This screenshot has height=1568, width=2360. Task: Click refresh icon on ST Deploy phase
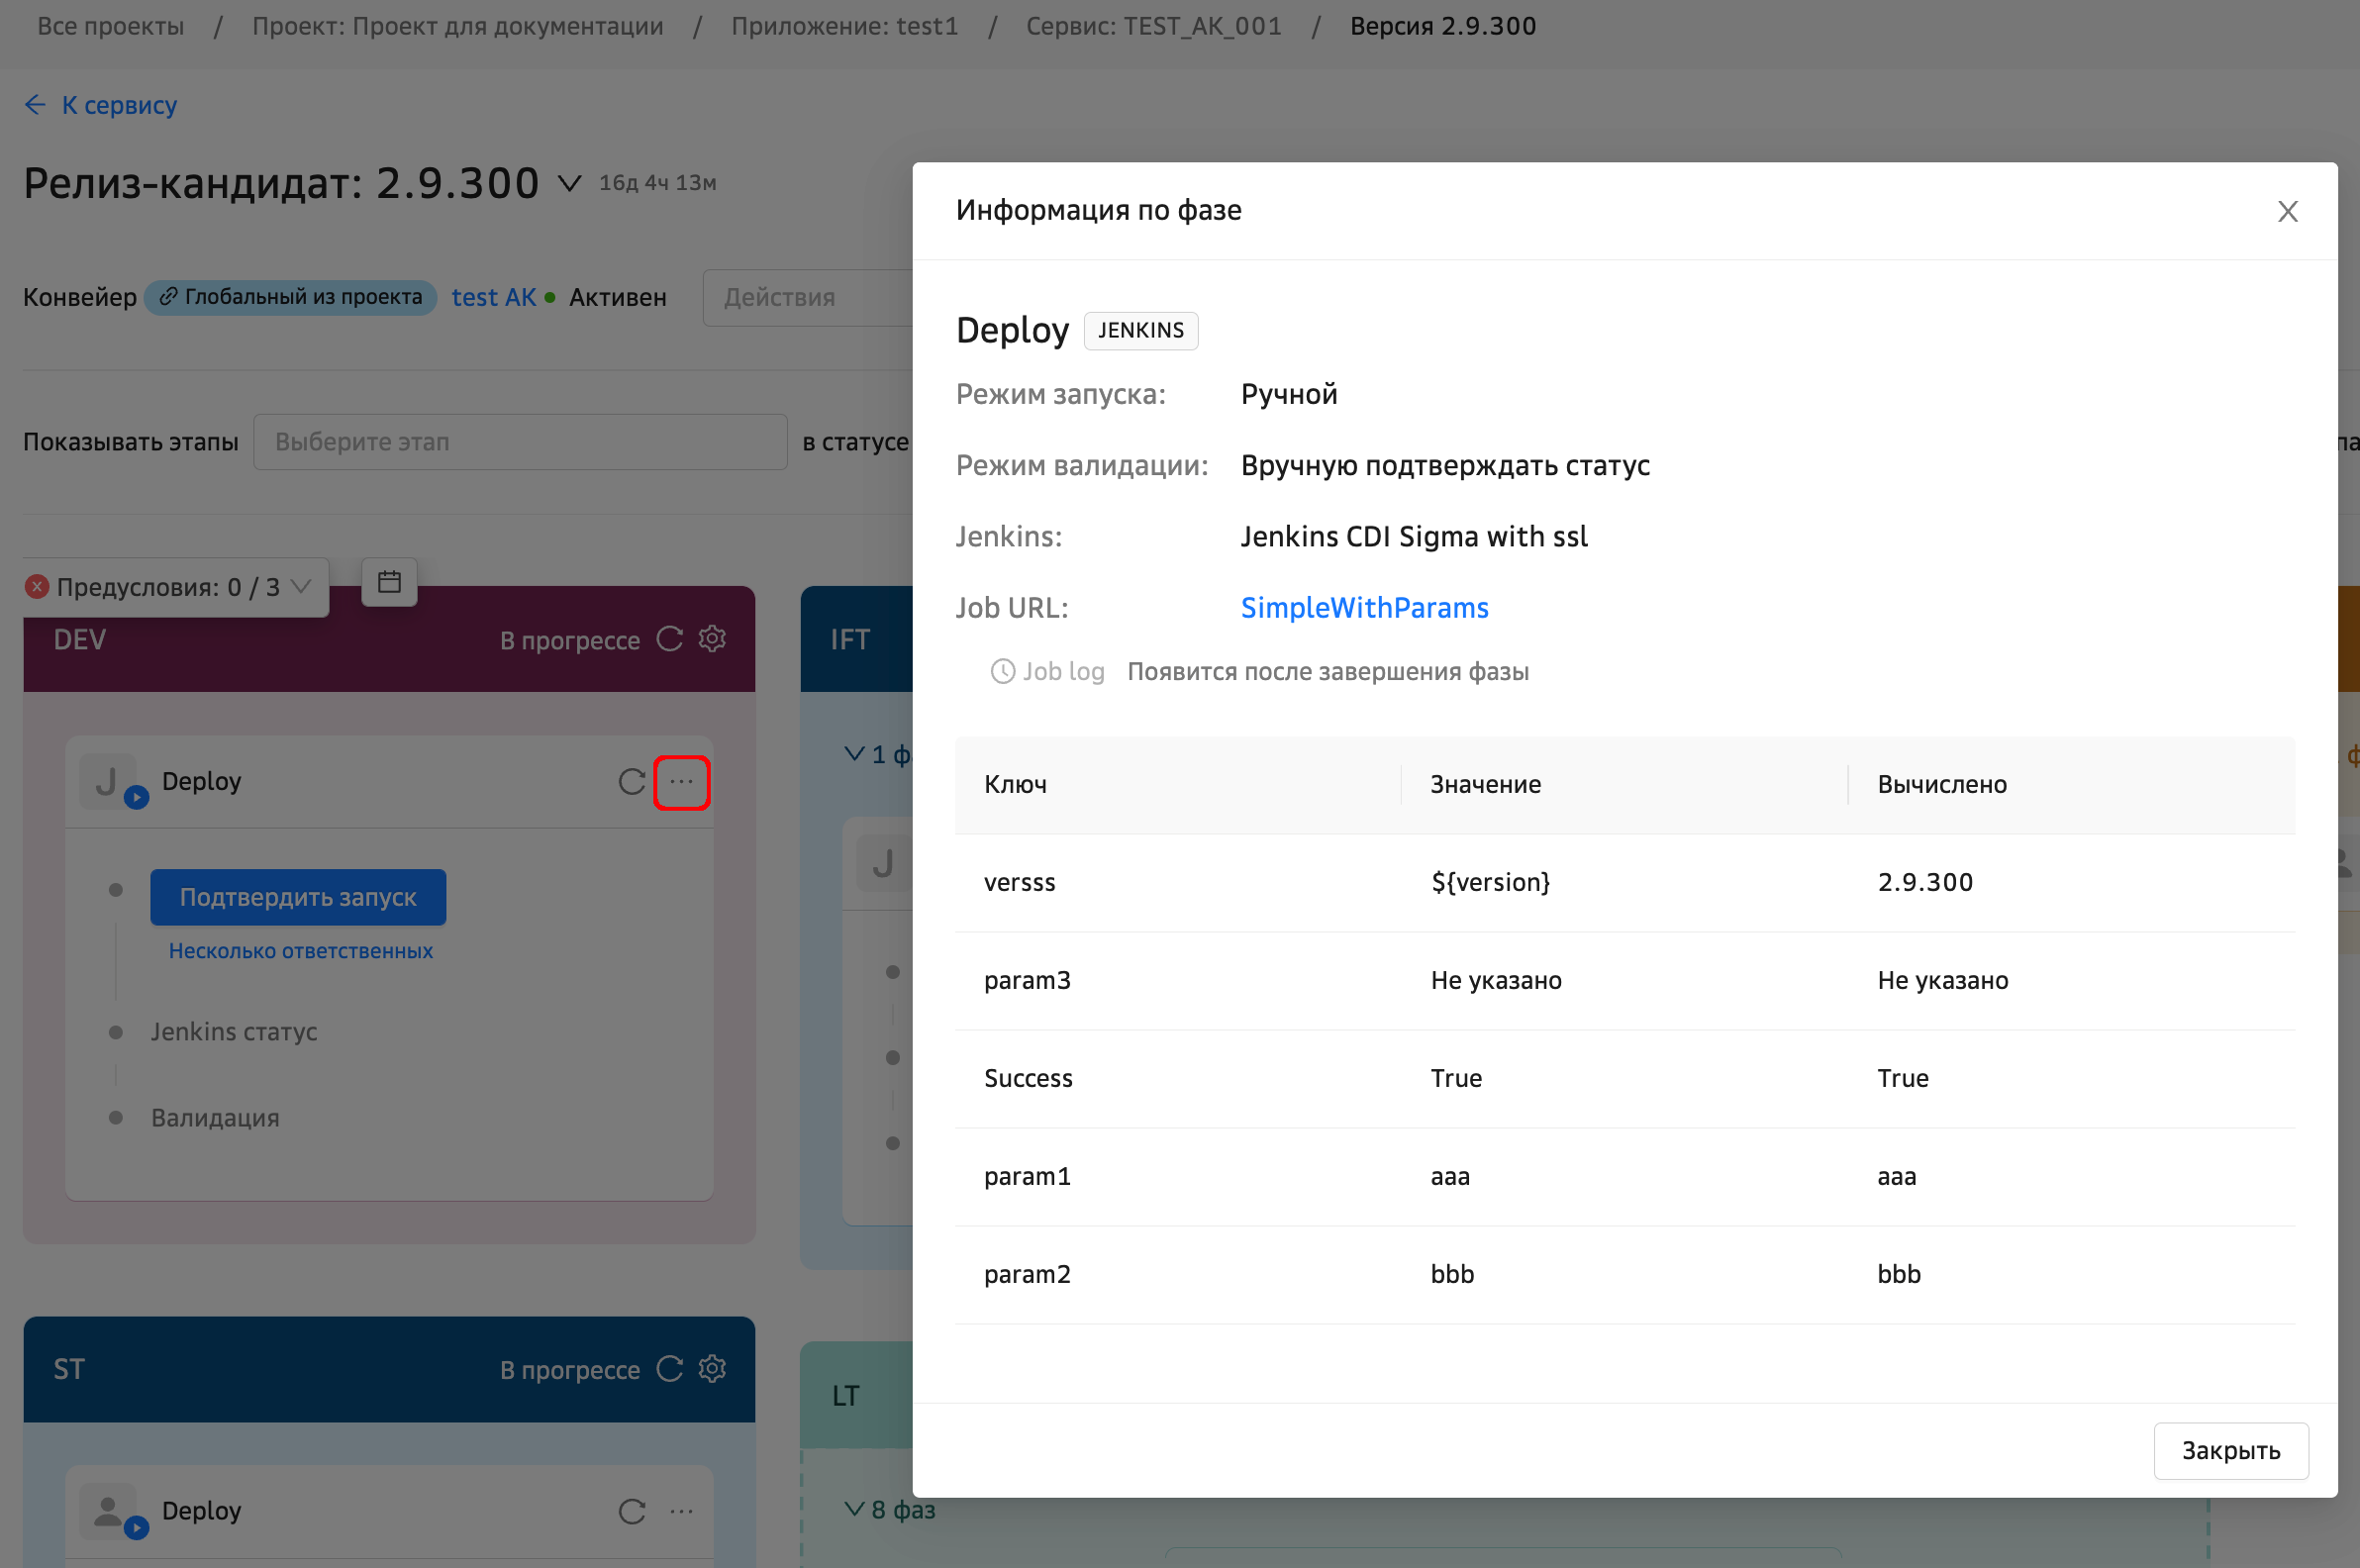pos(631,1511)
